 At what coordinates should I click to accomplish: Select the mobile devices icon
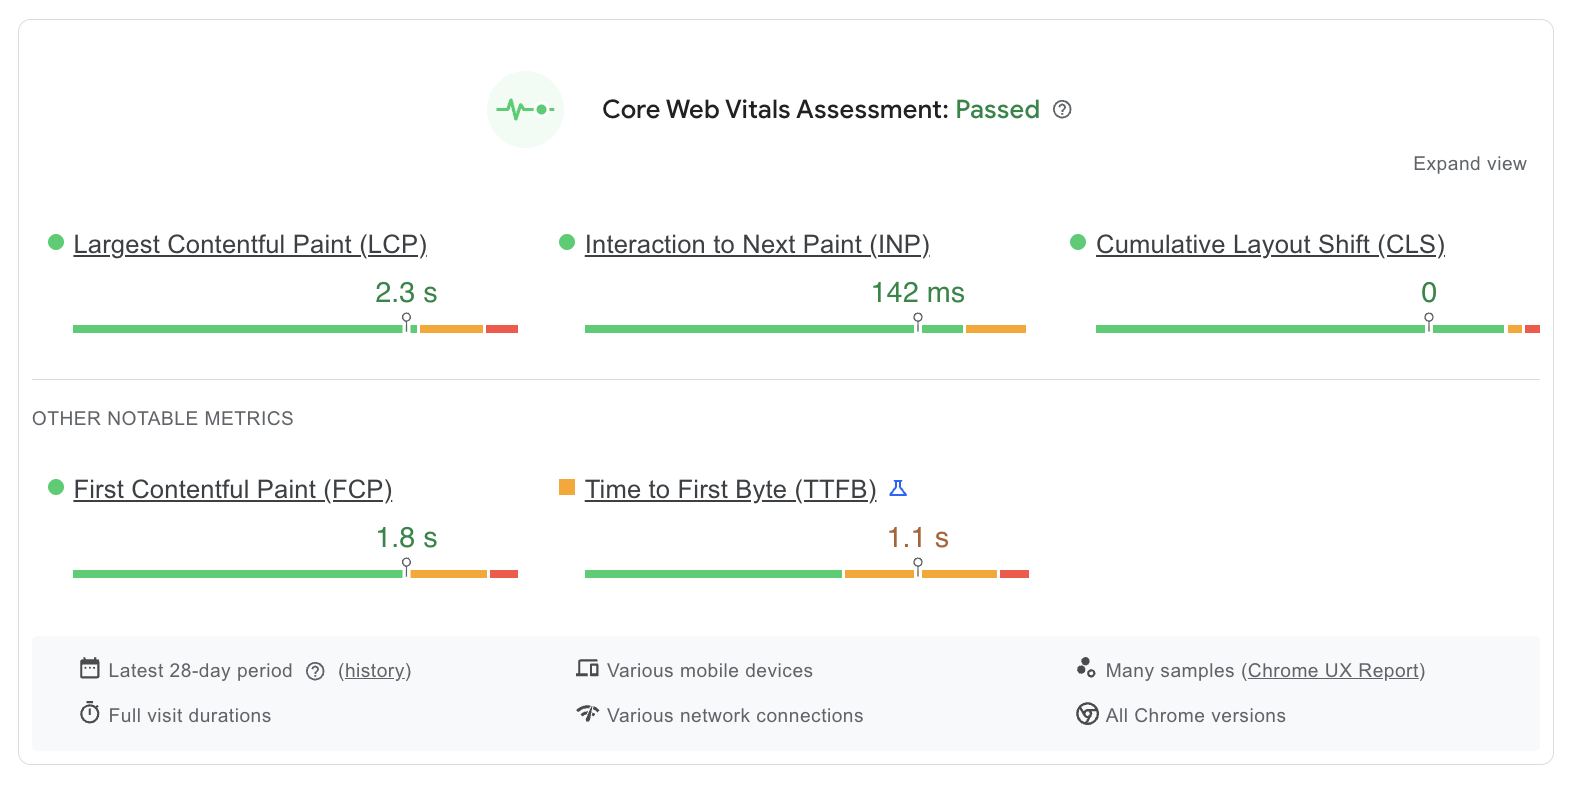pyautogui.click(x=587, y=668)
